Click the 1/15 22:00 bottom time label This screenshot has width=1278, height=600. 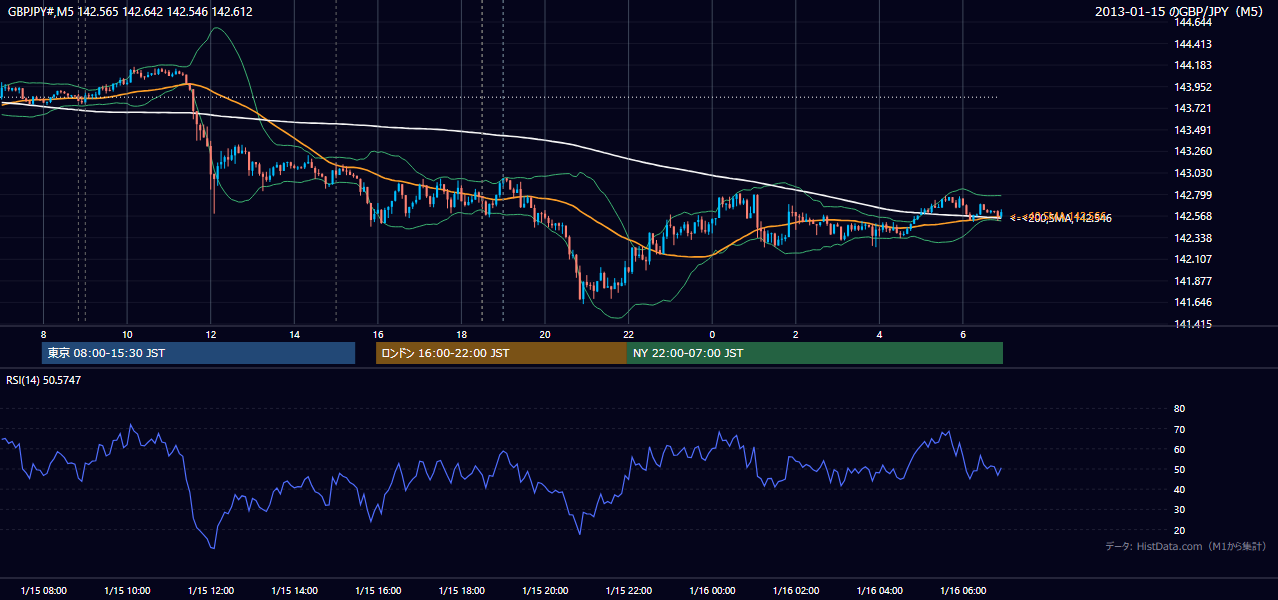point(629,591)
